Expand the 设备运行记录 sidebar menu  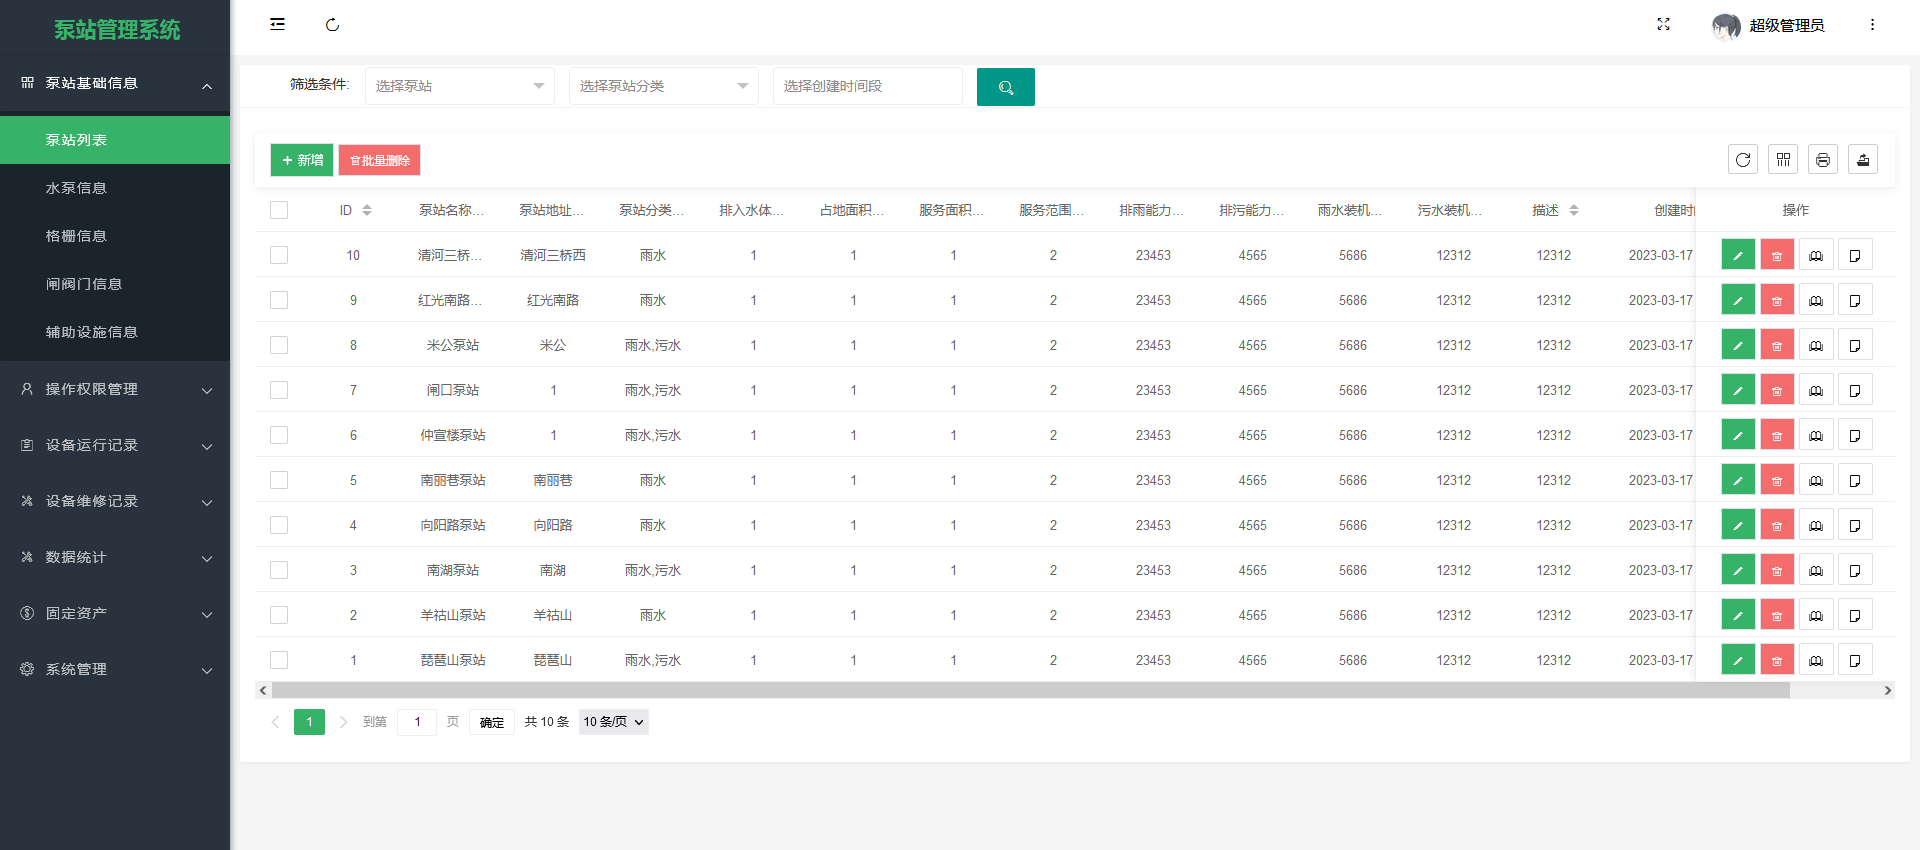coord(115,445)
